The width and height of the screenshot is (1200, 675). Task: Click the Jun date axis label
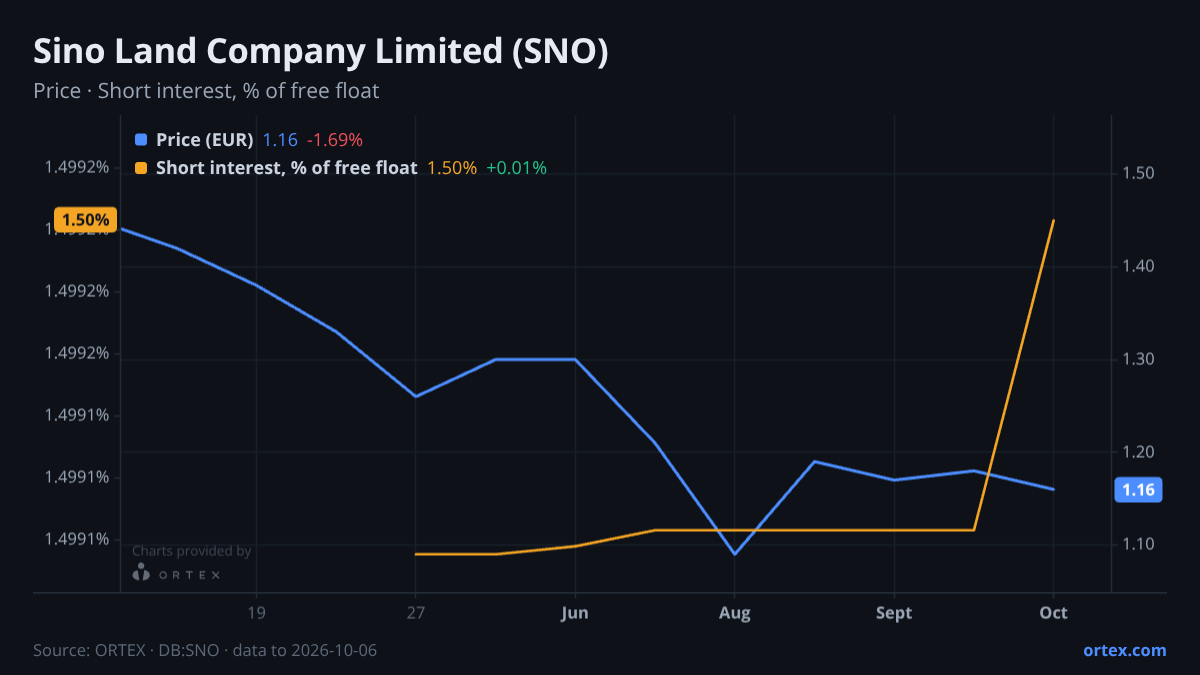575,613
